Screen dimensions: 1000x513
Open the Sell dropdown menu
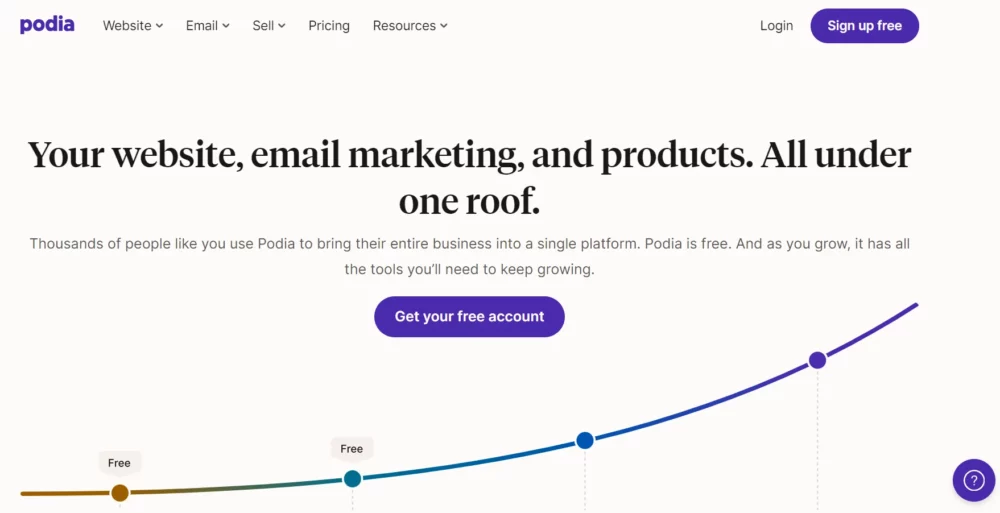tap(269, 26)
